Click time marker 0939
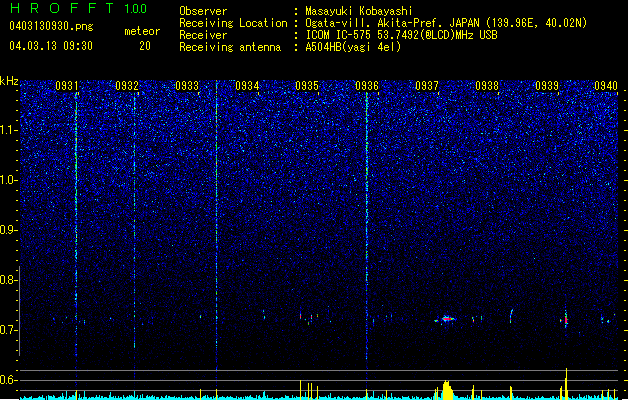This screenshot has width=629, height=400. (x=547, y=86)
